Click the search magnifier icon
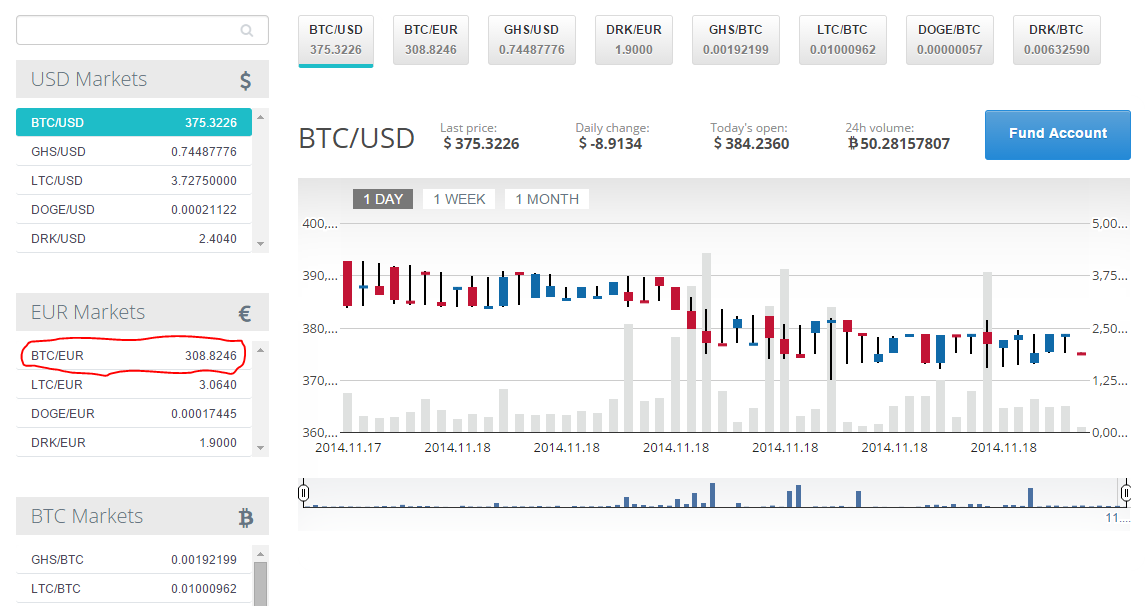 pos(247,31)
